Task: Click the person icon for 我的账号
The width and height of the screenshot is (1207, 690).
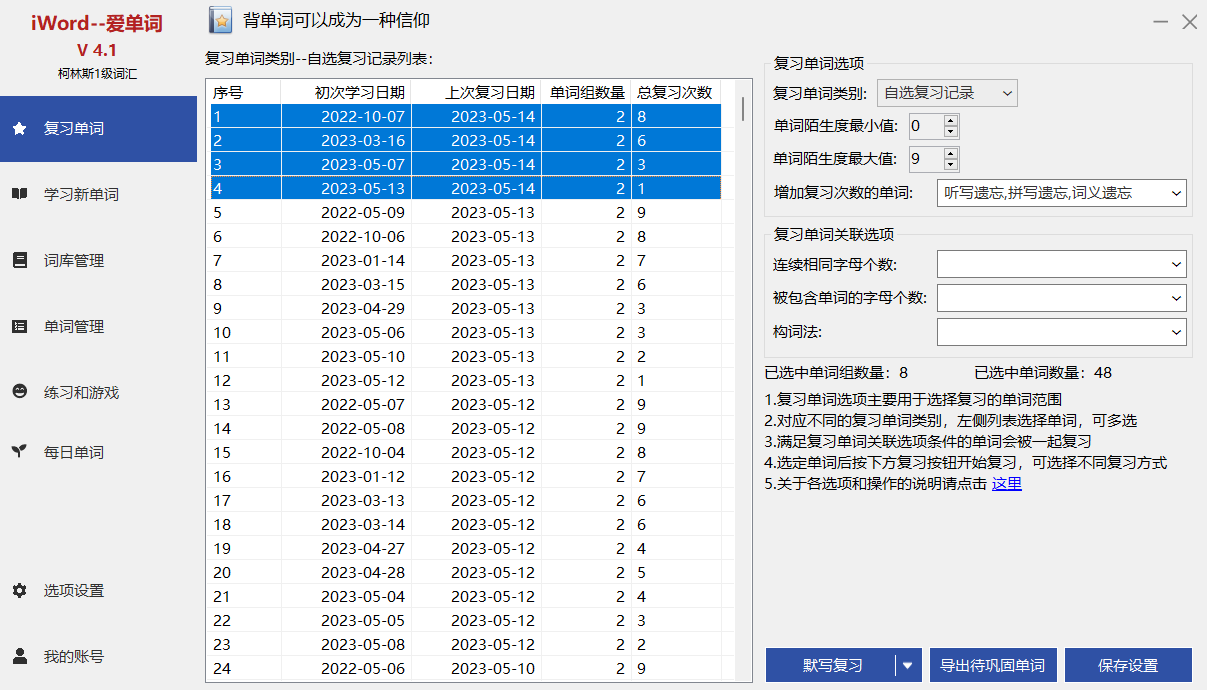Action: click(x=19, y=656)
